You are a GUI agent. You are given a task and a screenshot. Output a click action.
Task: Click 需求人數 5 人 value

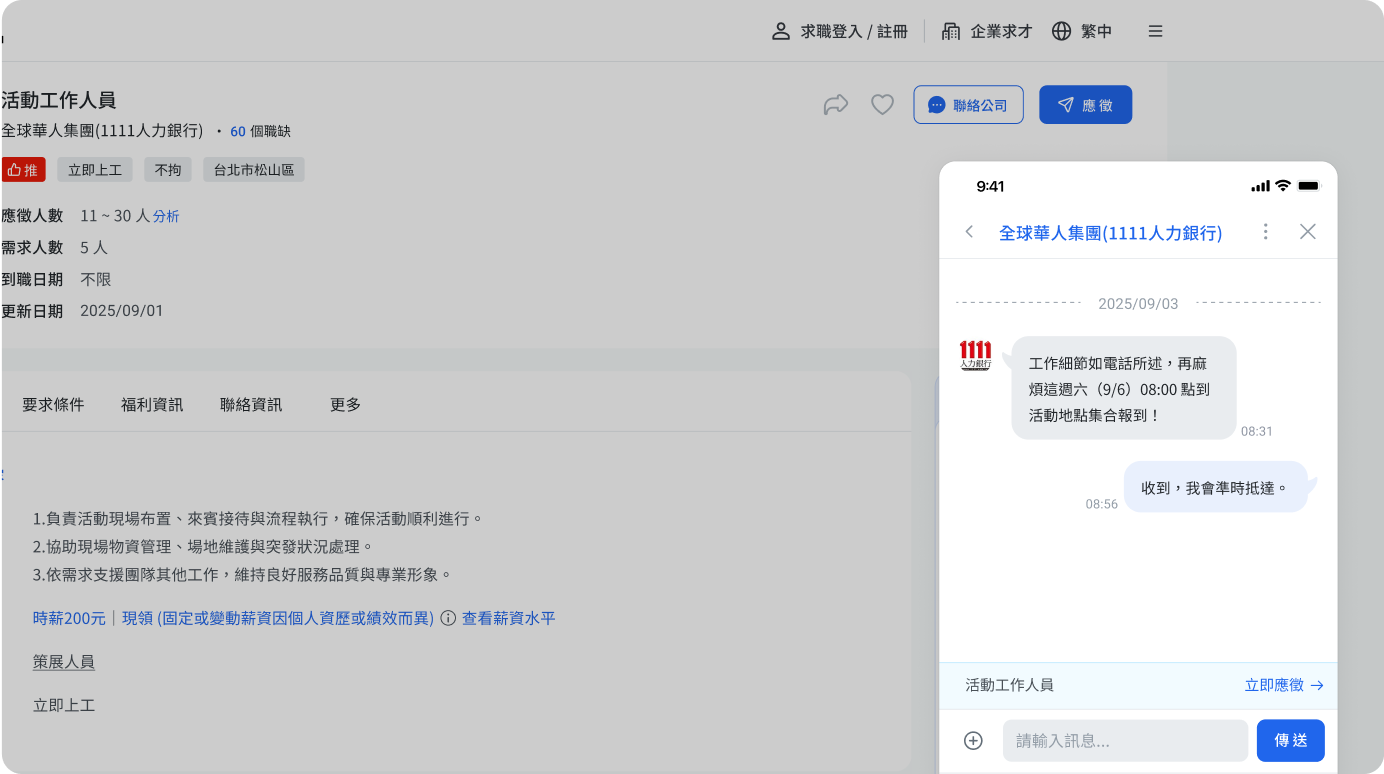(x=94, y=247)
